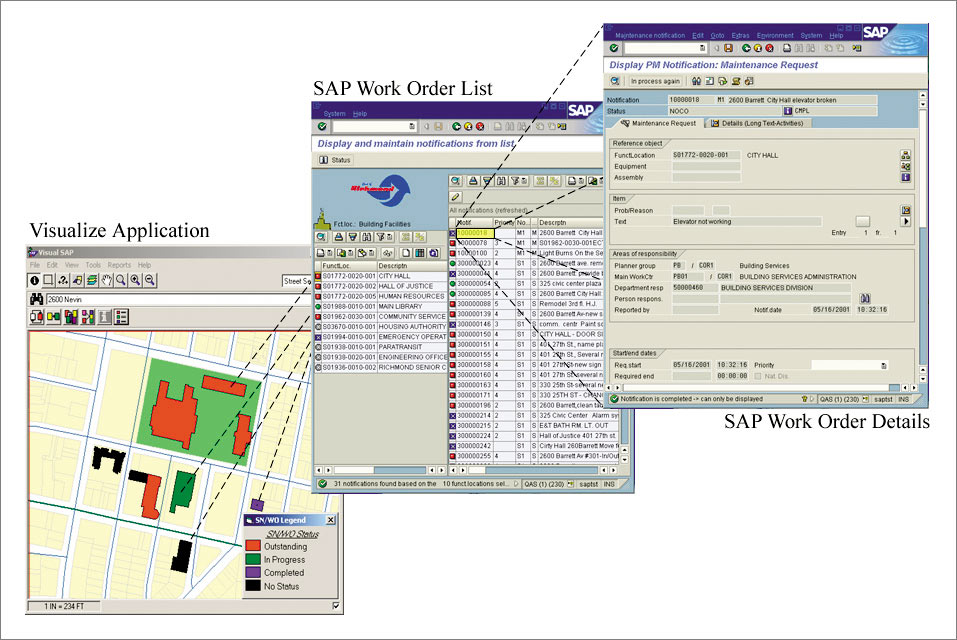
Task: Open the Tools menu in Visual SAP
Action: (x=93, y=265)
